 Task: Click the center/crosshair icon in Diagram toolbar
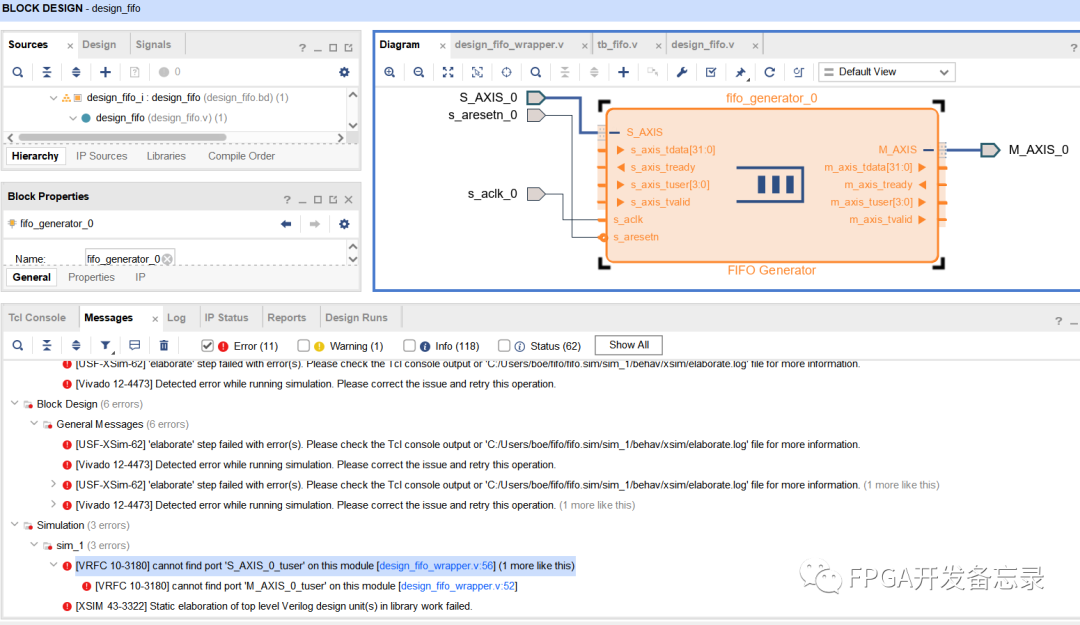(x=506, y=72)
